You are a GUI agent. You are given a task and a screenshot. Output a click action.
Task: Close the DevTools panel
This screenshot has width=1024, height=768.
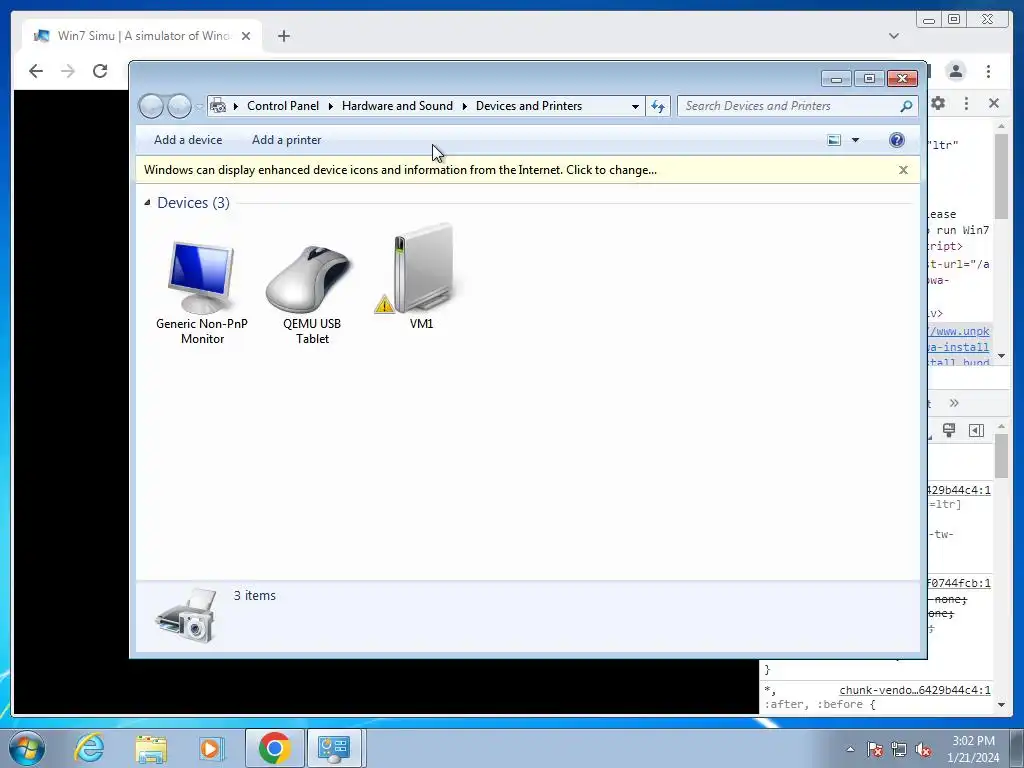[x=993, y=103]
